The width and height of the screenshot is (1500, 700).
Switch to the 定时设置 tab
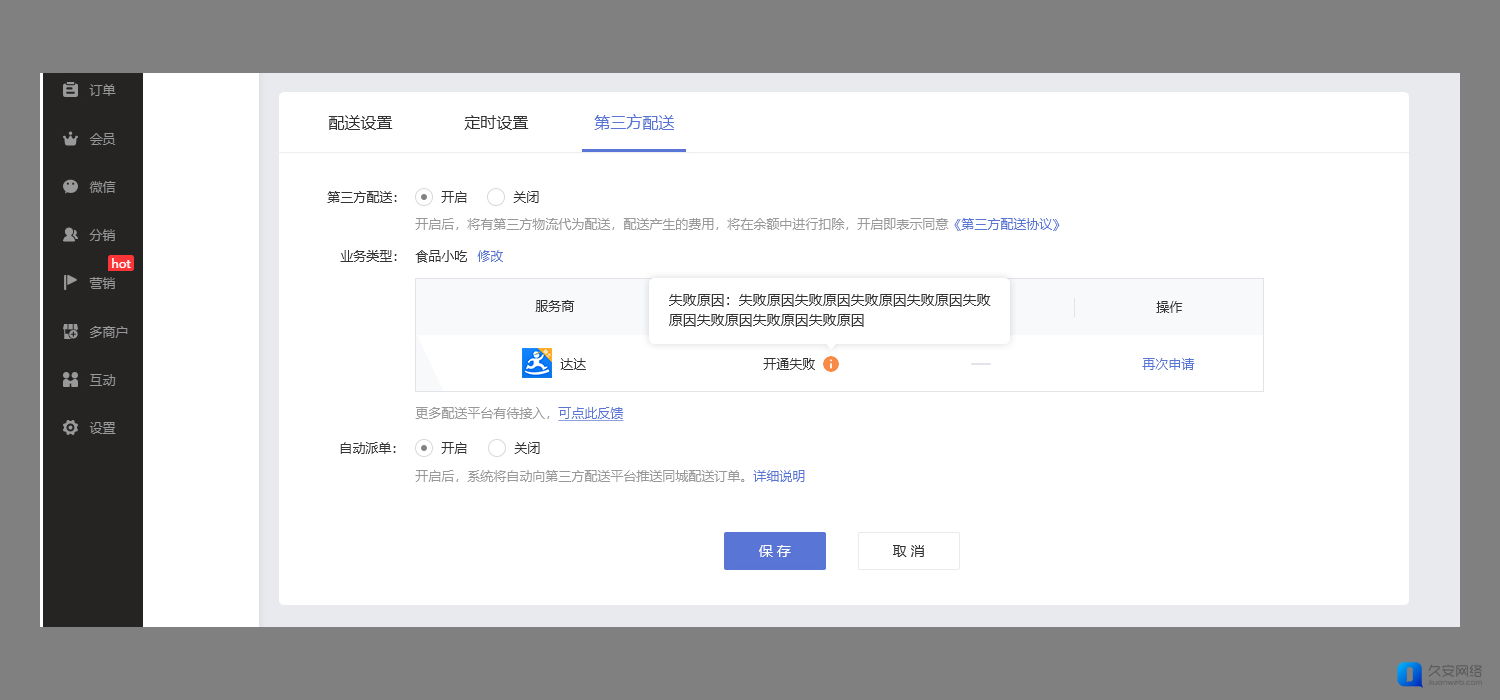[496, 123]
